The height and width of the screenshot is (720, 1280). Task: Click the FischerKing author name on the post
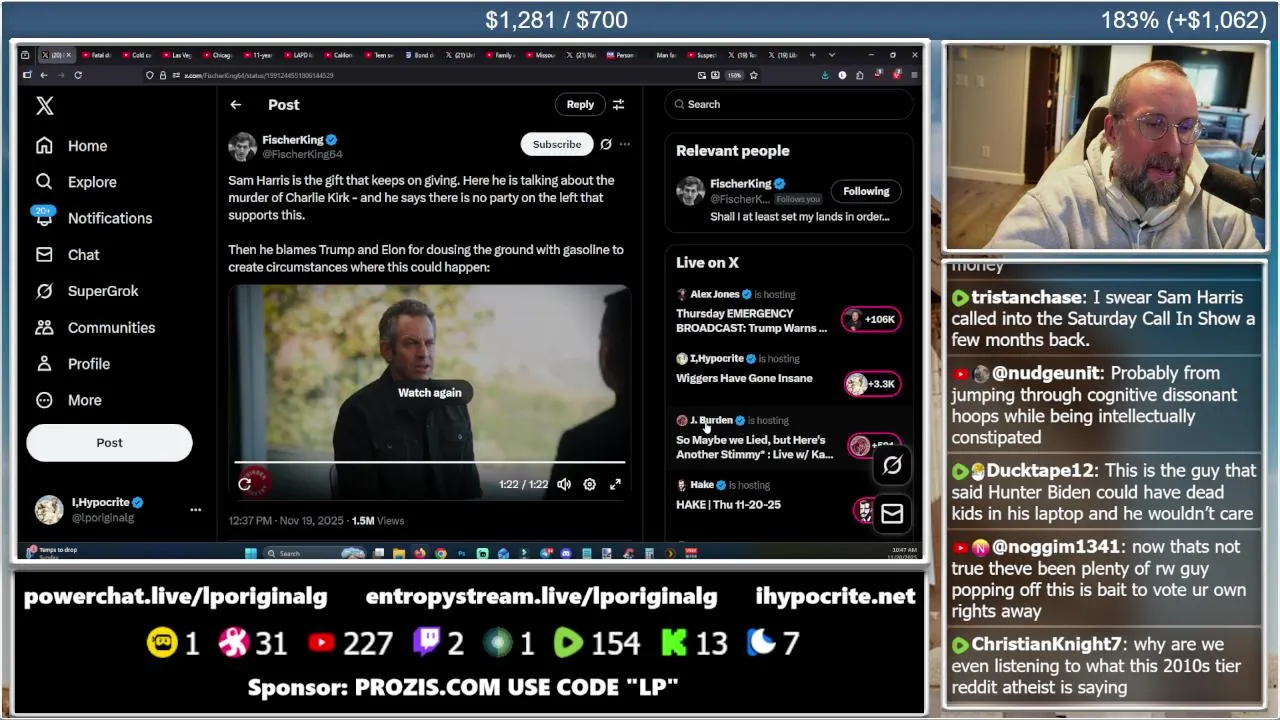tap(292, 140)
